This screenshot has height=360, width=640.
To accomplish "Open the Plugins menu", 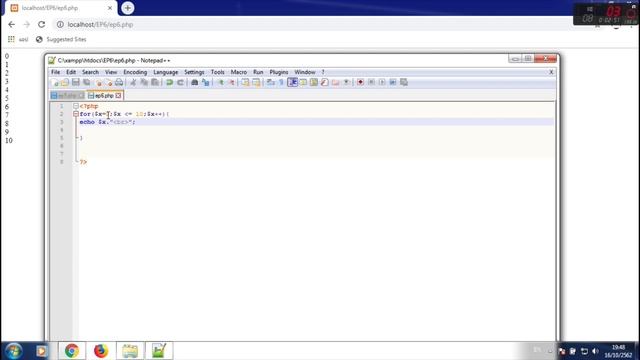I will 279,72.
